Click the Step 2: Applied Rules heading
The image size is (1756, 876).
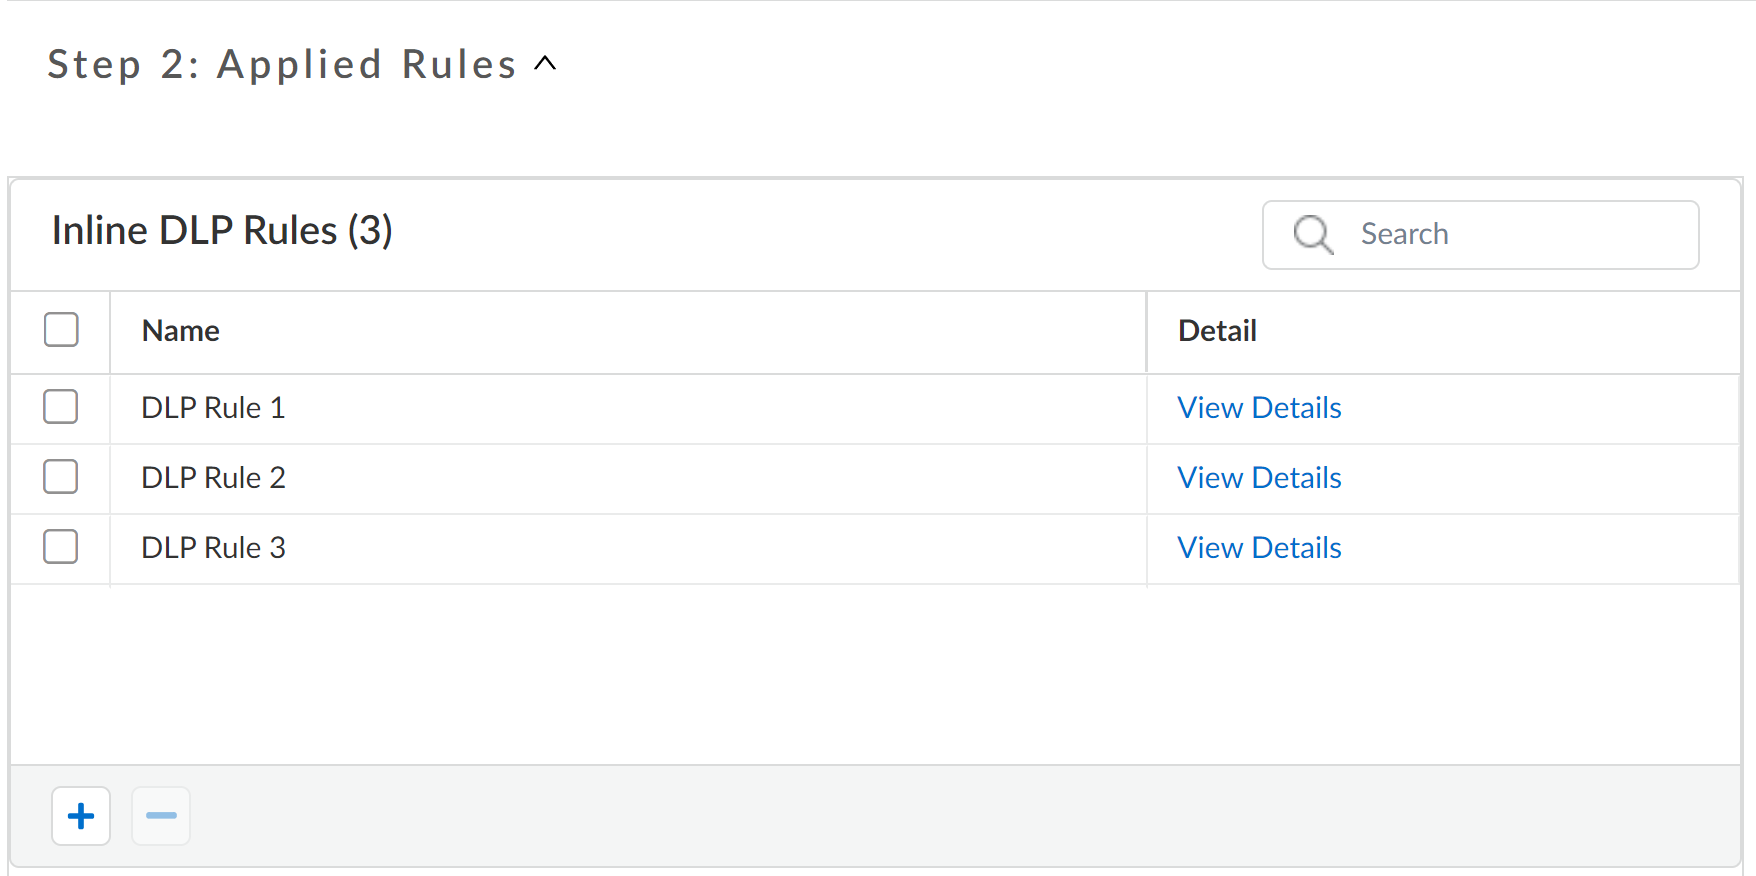coord(281,64)
